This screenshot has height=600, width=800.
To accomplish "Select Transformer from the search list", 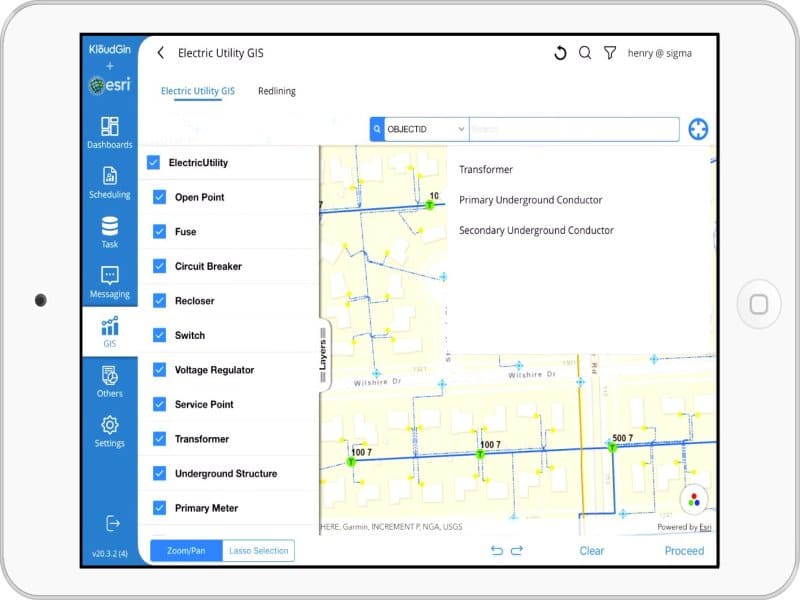I will tap(486, 169).
